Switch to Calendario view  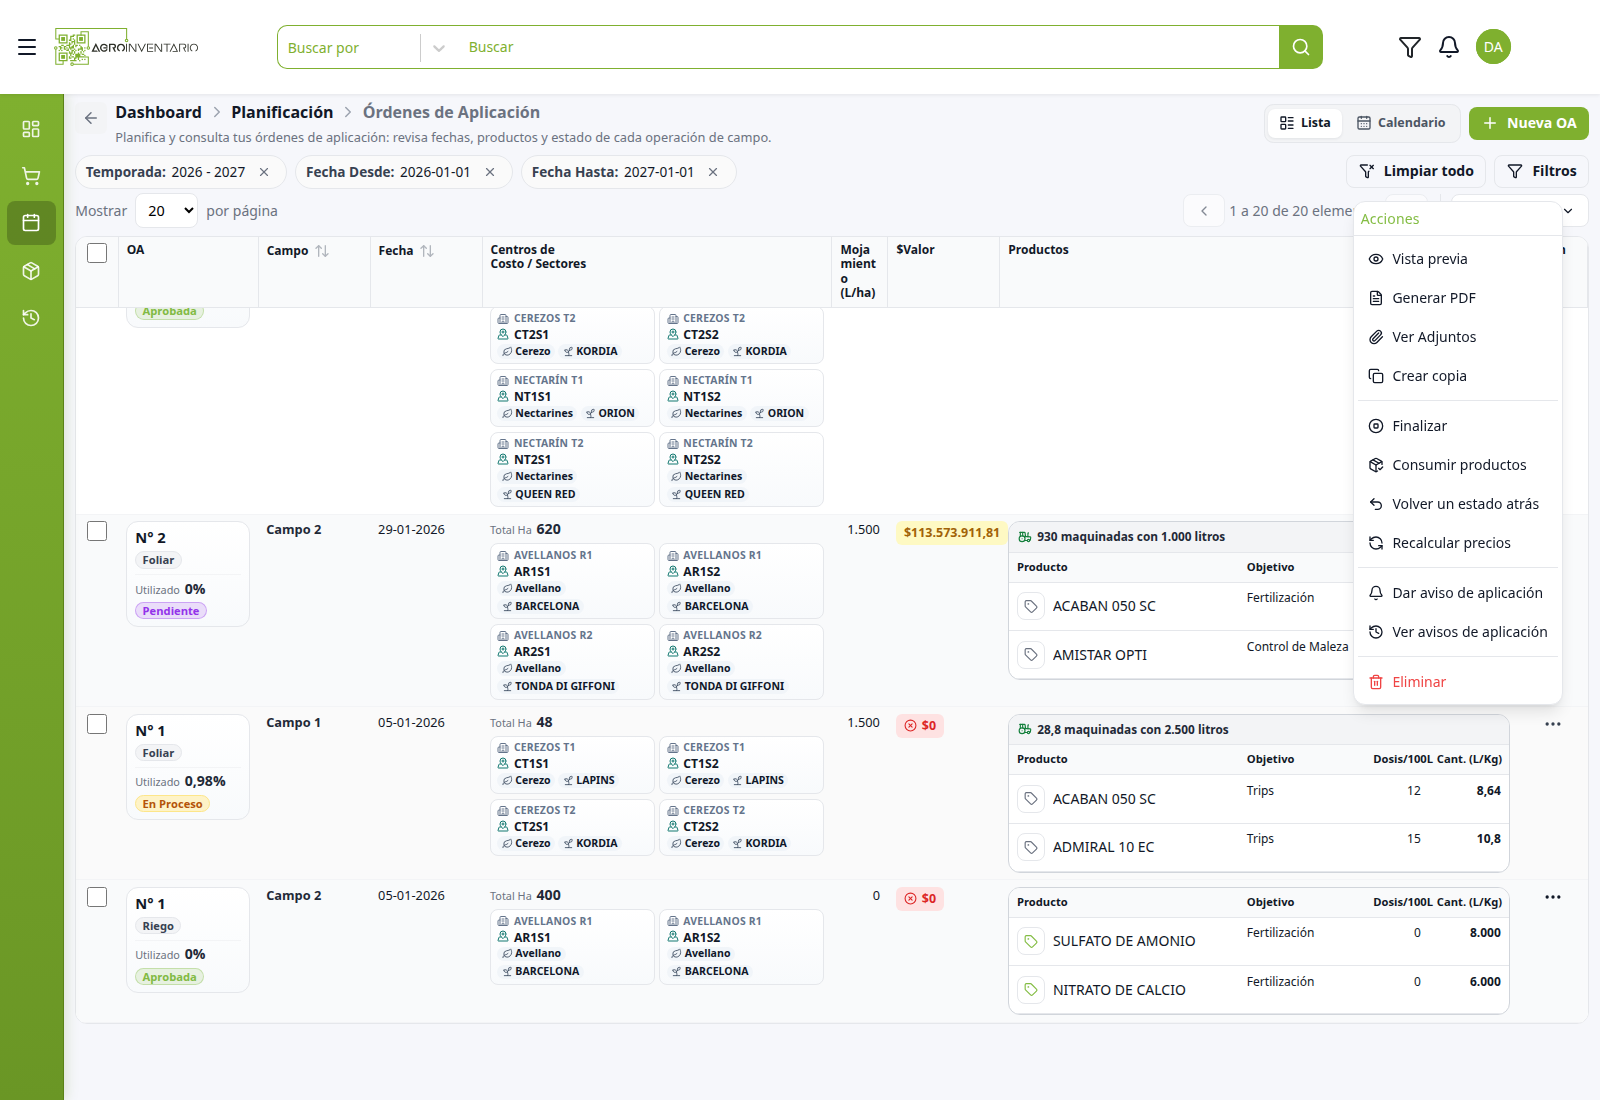[1400, 123]
